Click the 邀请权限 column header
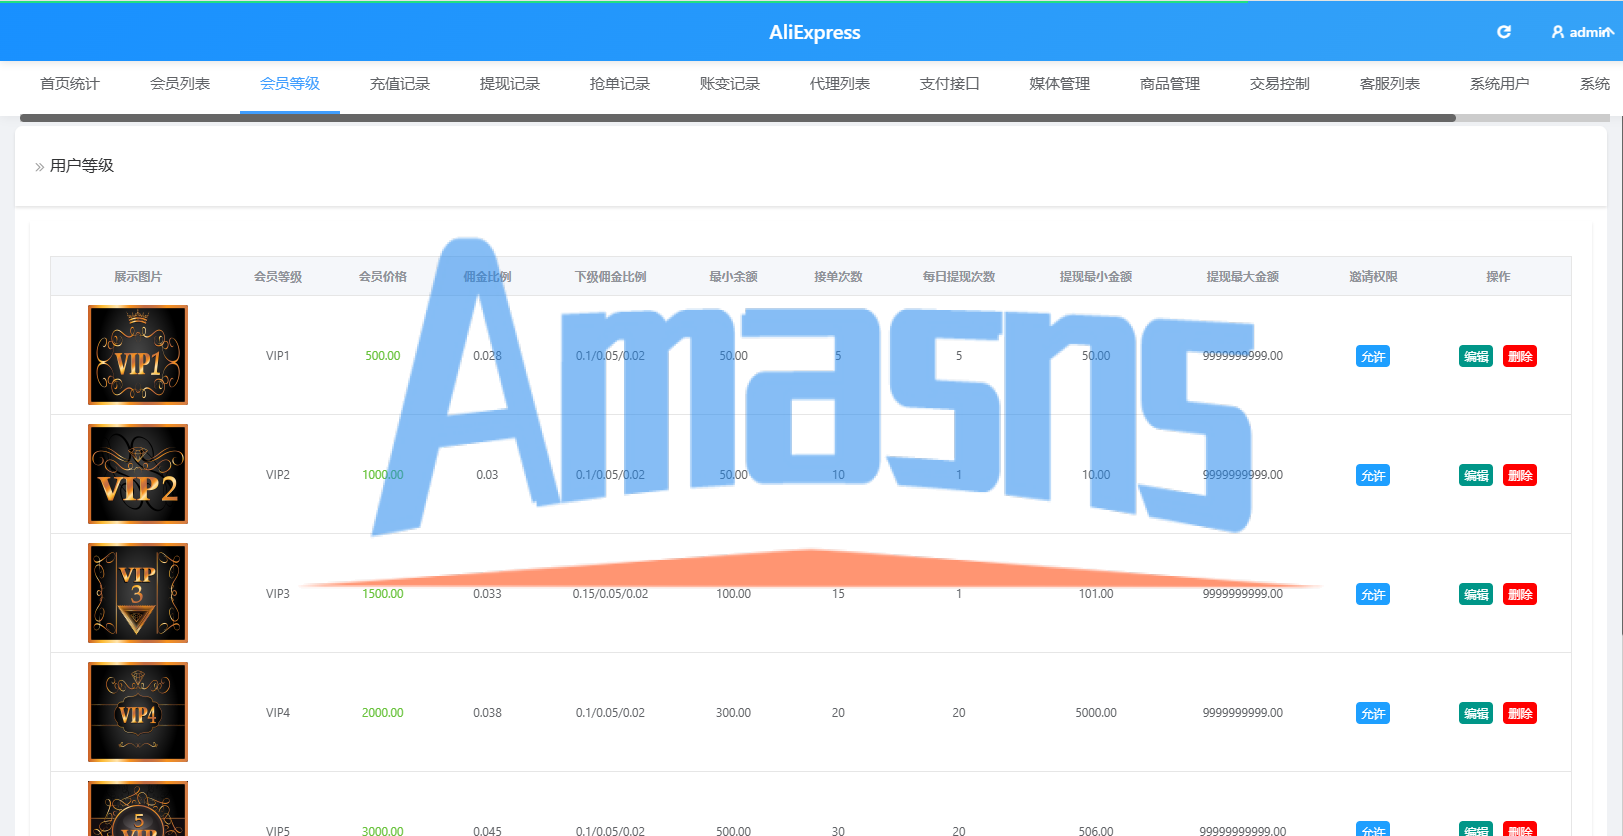 point(1373,277)
